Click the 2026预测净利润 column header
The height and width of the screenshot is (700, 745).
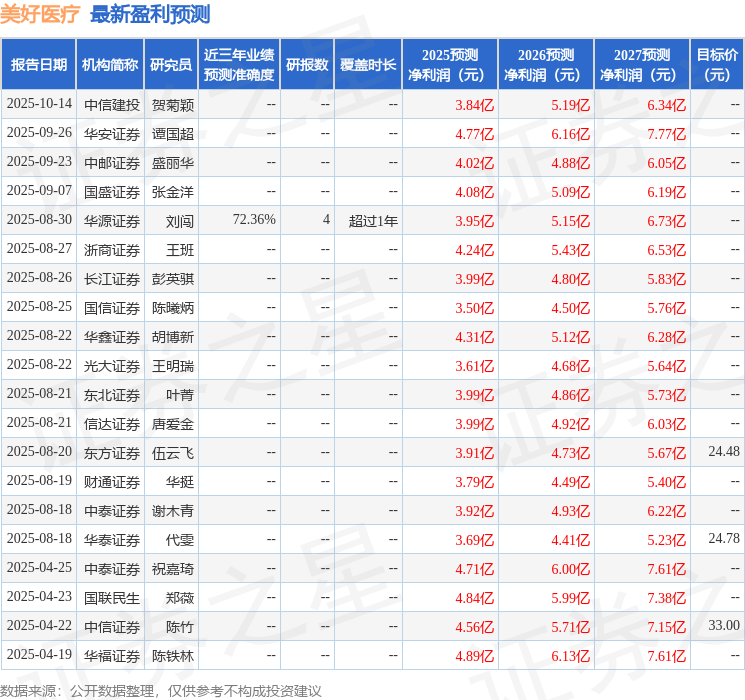coord(546,64)
